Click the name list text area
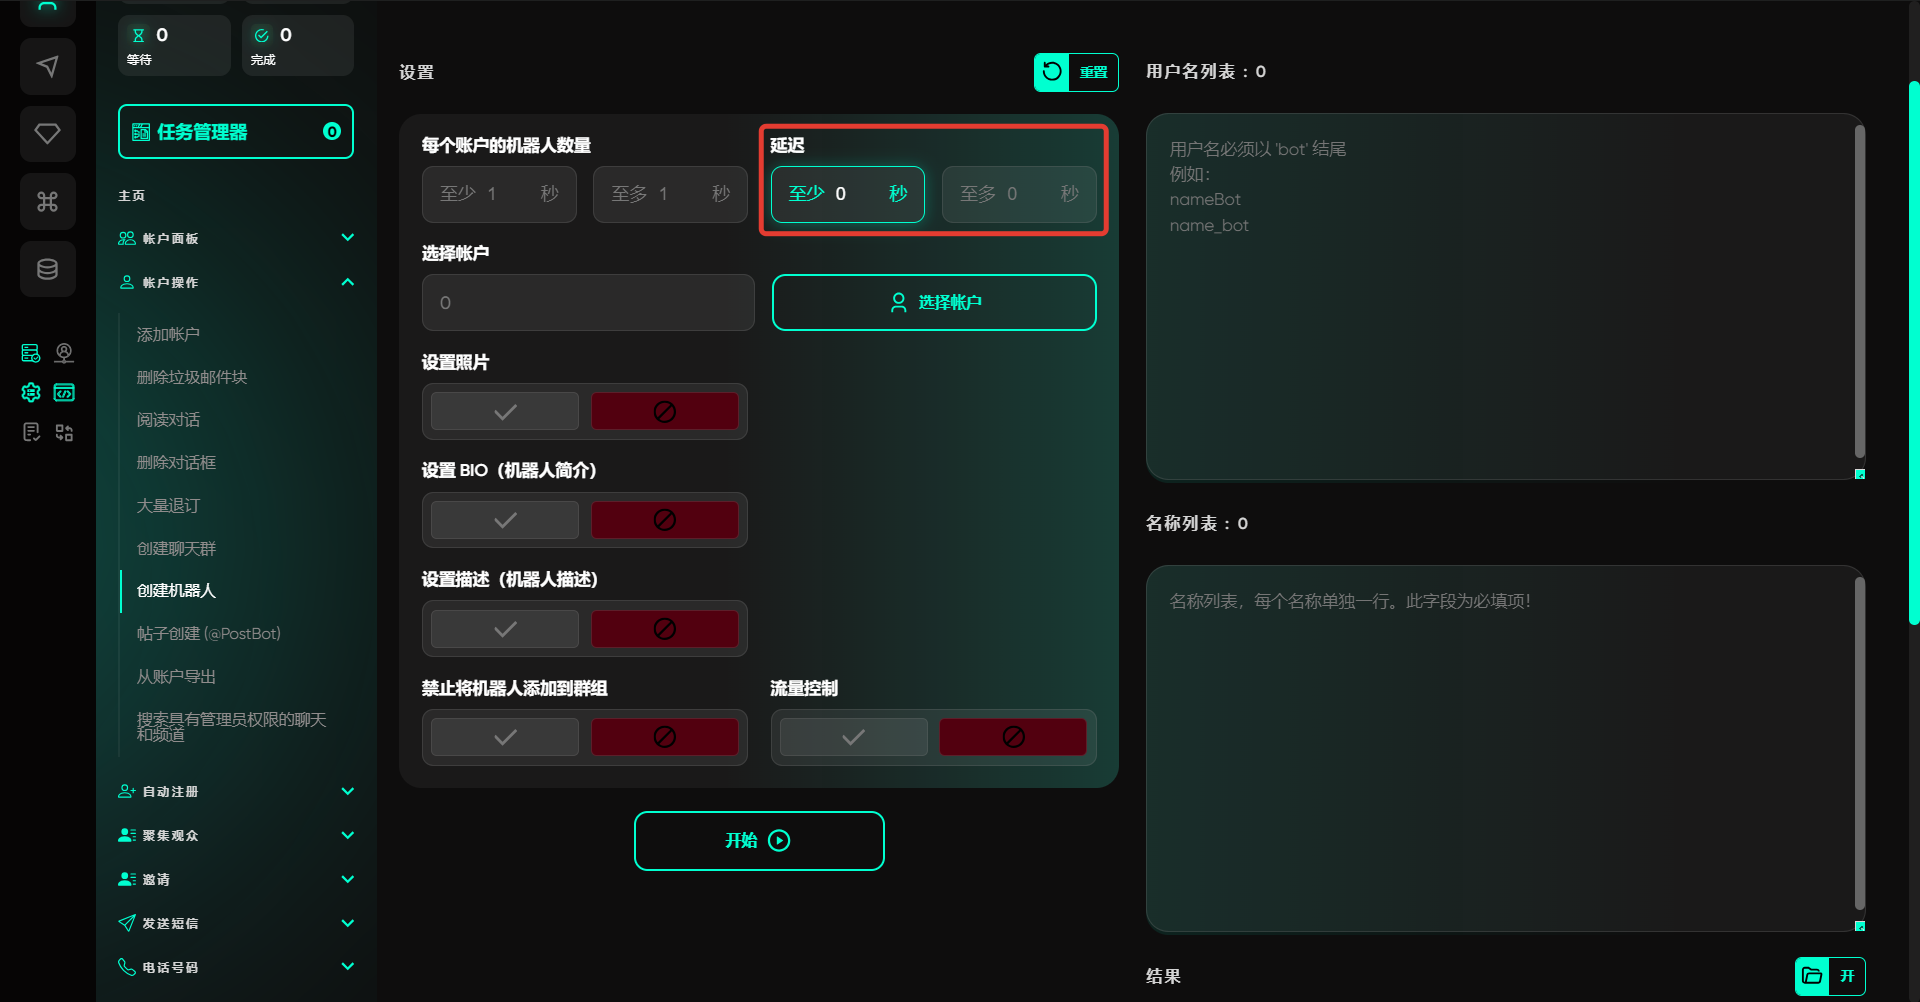The image size is (1920, 1002). point(1500,748)
